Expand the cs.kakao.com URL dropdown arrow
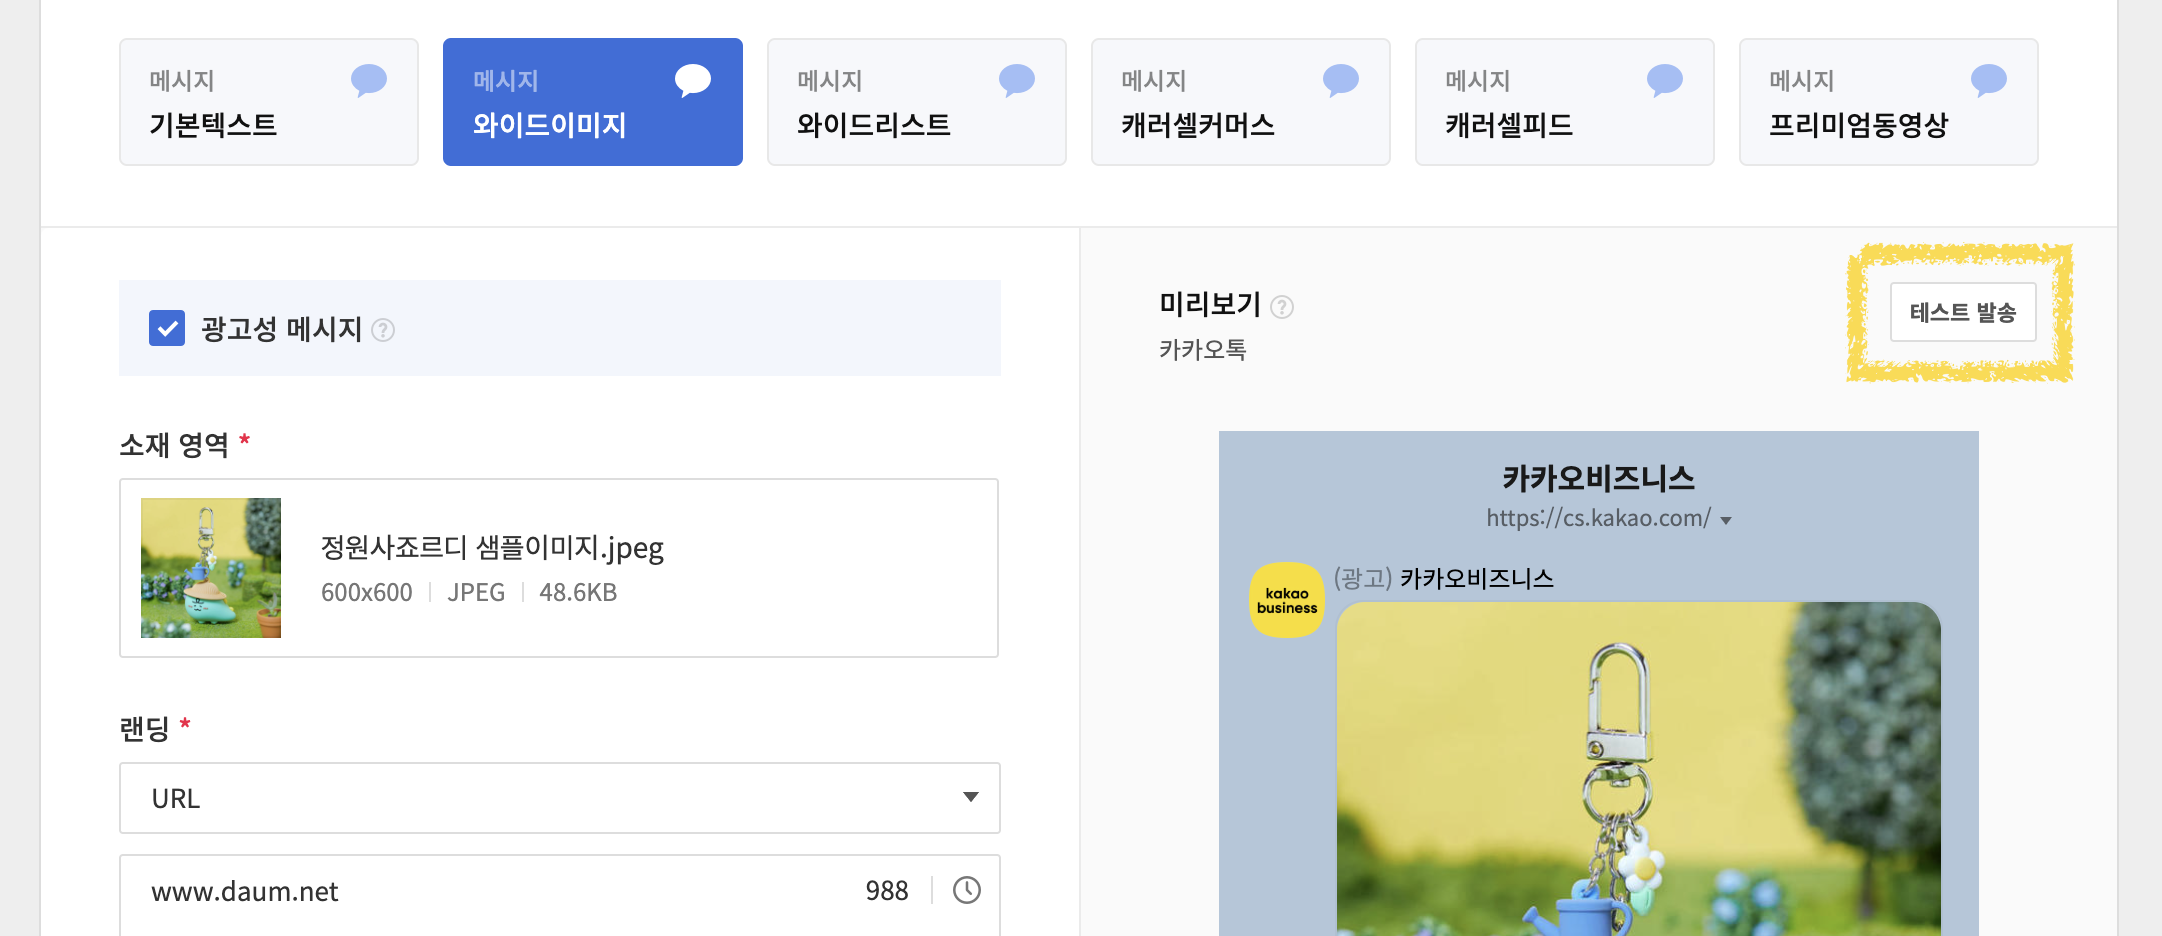 [1726, 520]
